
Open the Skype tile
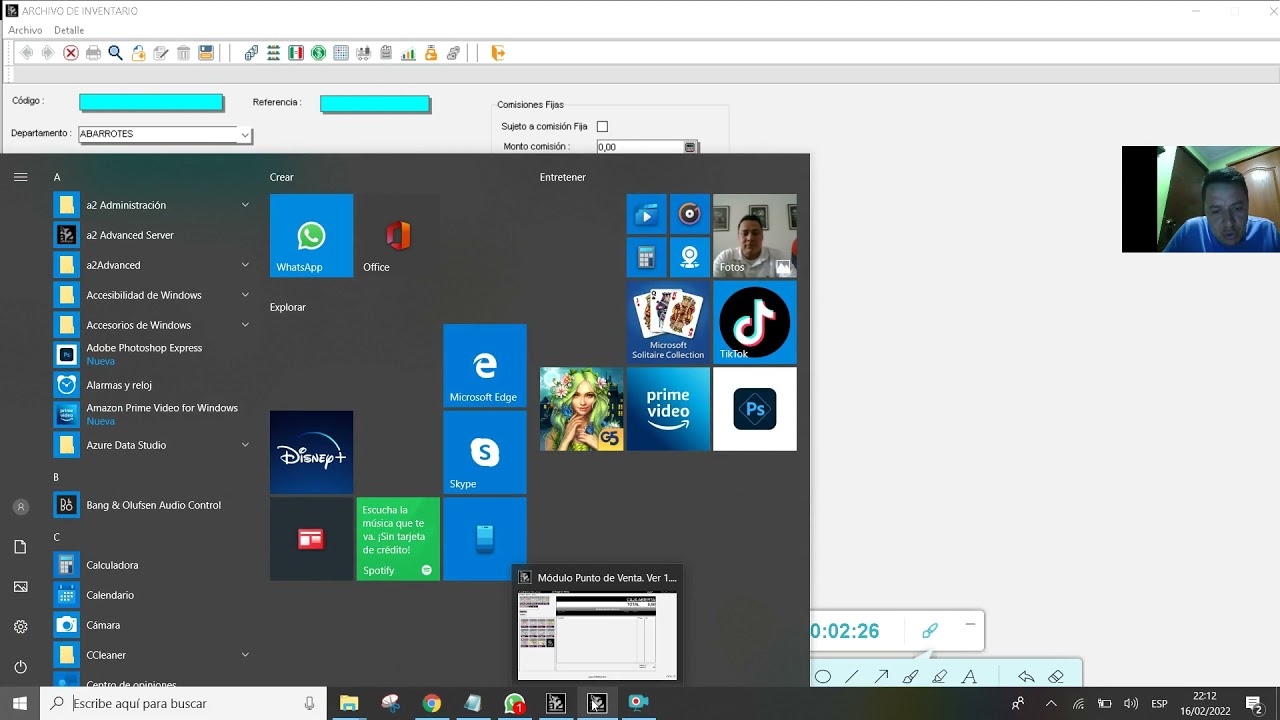click(x=485, y=452)
